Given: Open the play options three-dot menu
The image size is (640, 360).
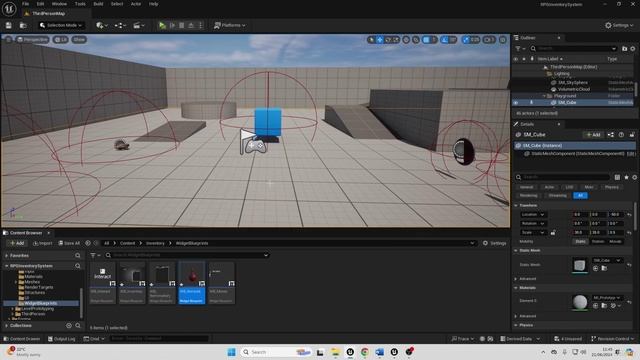Looking at the screenshot, I should coord(200,25).
